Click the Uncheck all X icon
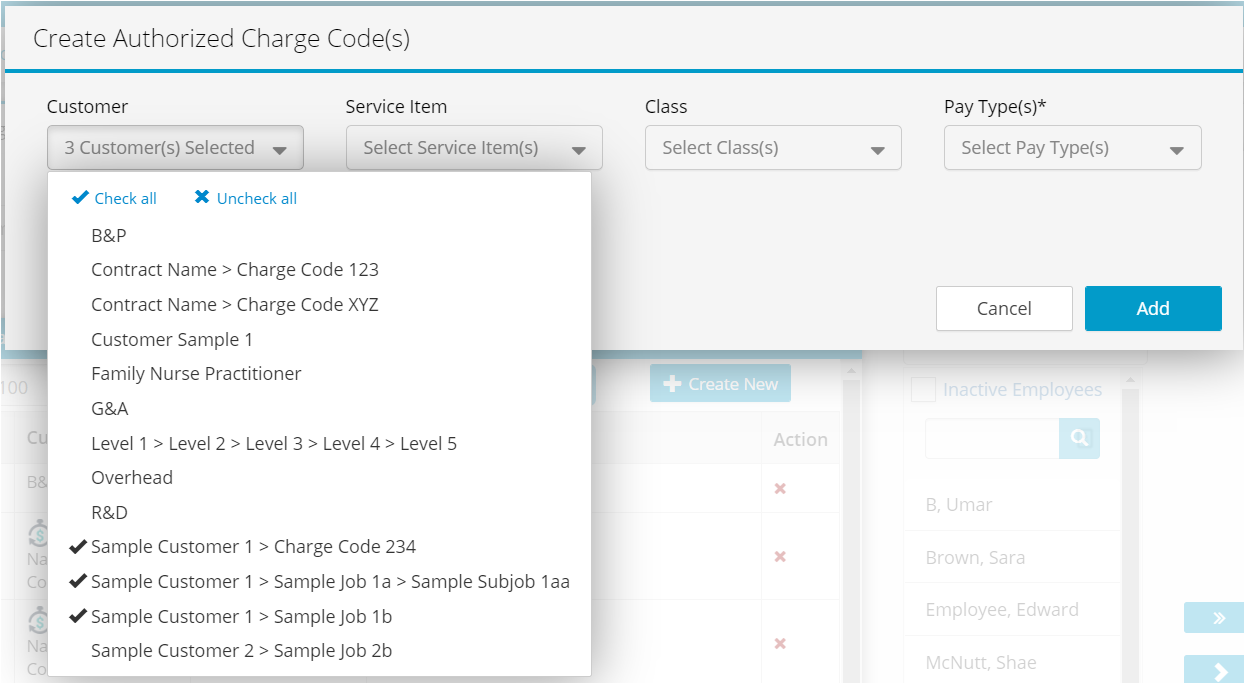The height and width of the screenshot is (684, 1245). tap(203, 197)
